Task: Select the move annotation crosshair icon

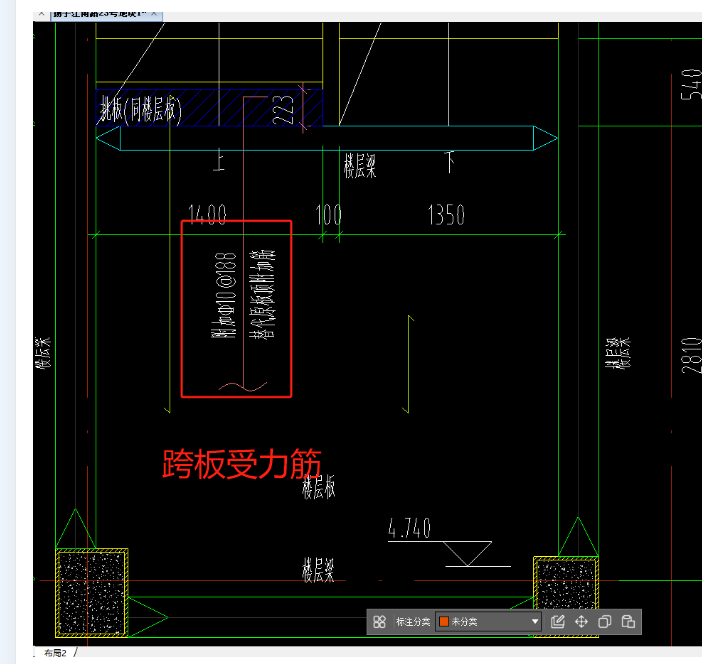Action: click(x=581, y=621)
